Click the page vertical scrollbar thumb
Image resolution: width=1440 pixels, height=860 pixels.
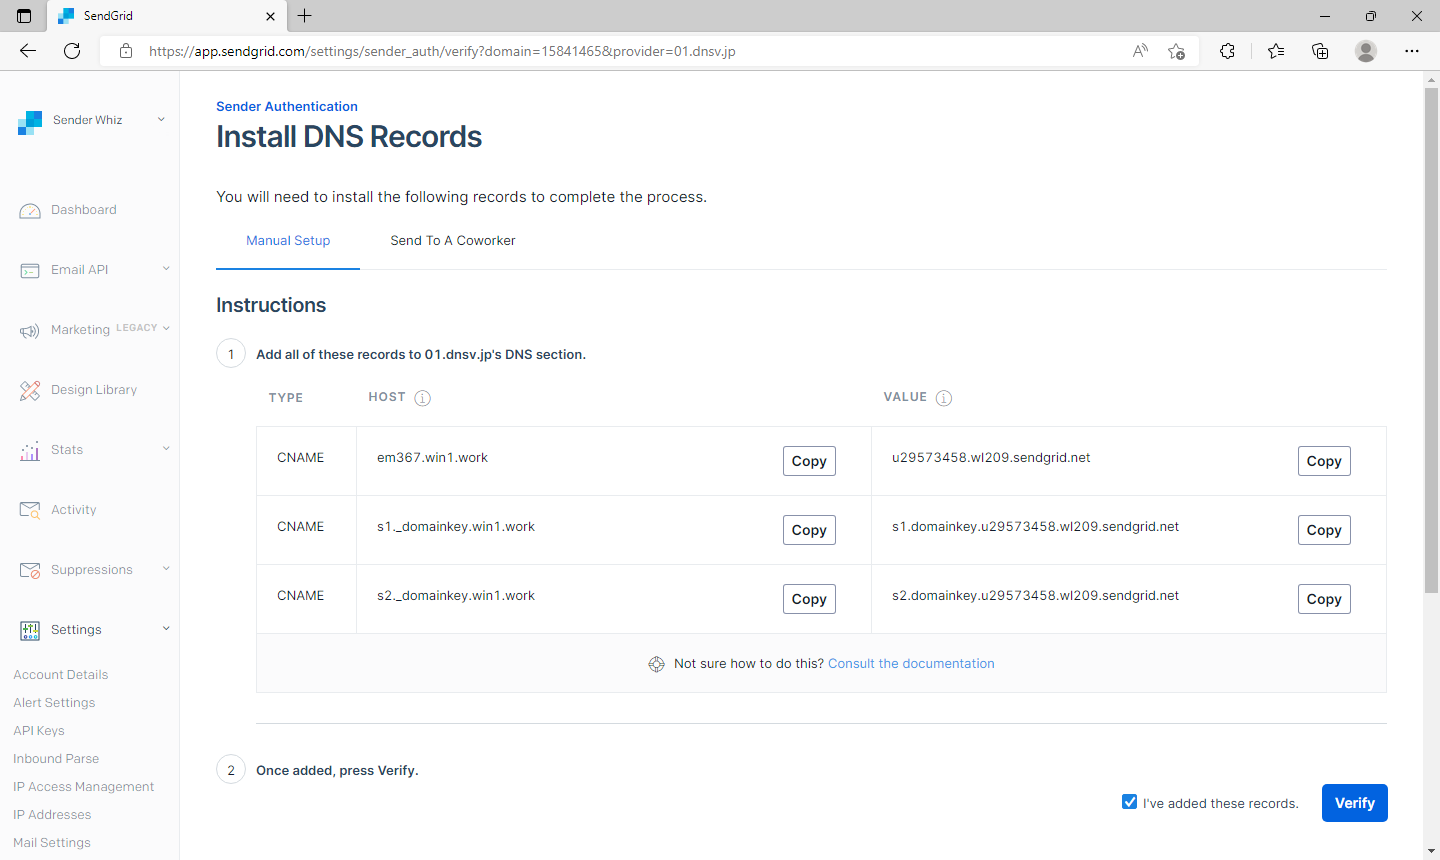tap(1431, 340)
